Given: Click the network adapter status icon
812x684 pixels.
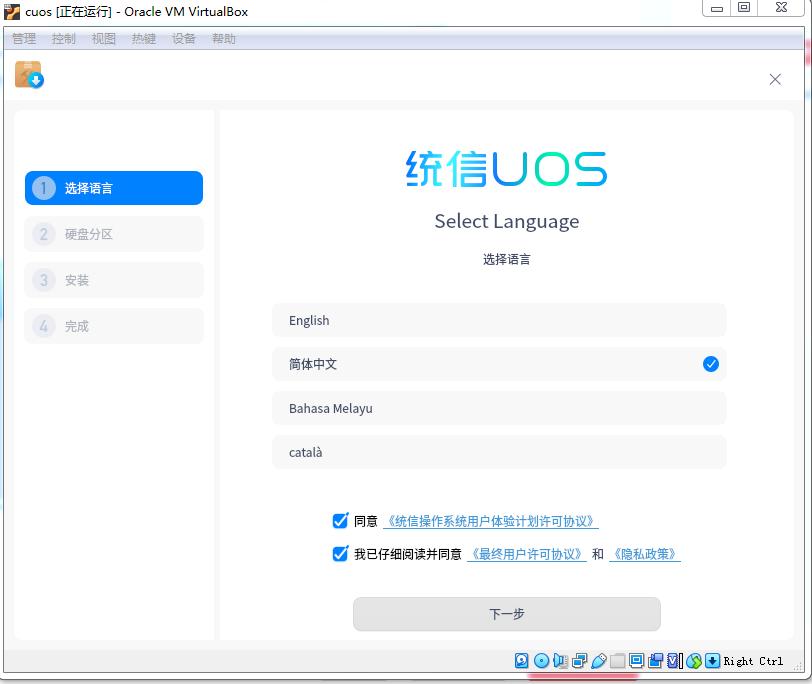Looking at the screenshot, I should pyautogui.click(x=580, y=661).
